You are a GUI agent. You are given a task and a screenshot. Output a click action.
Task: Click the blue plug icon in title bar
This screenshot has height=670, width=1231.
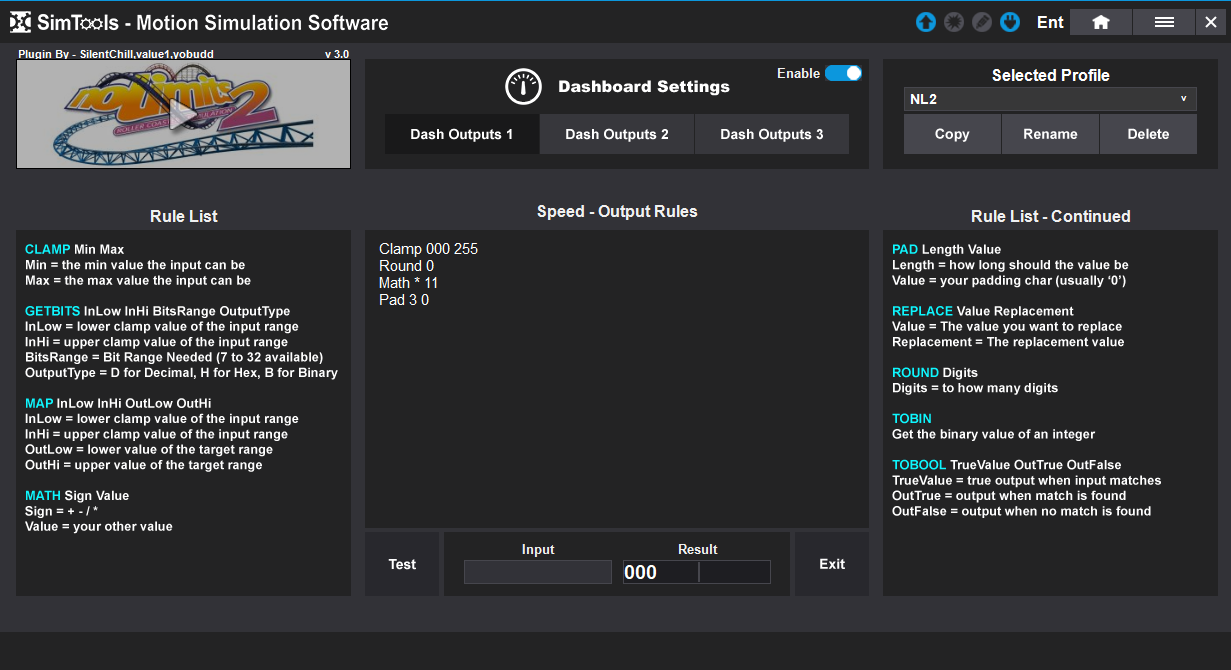1010,22
